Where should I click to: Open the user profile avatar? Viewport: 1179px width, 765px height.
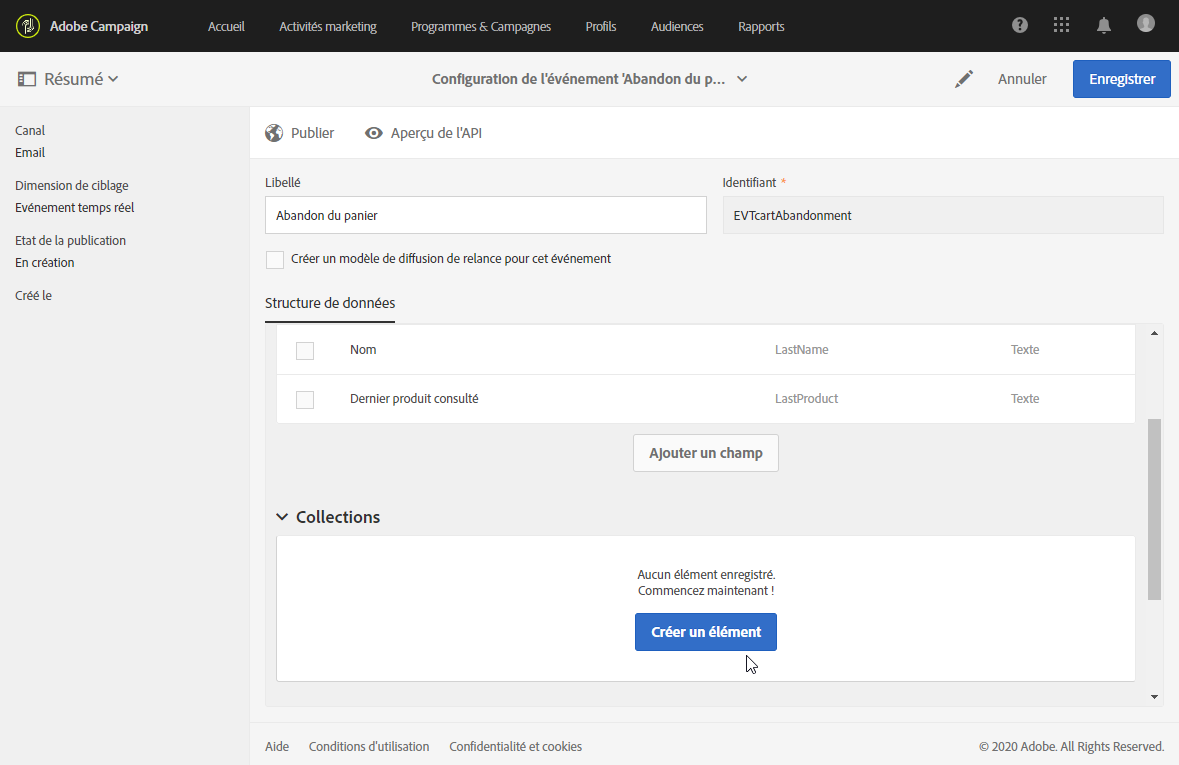tap(1145, 23)
